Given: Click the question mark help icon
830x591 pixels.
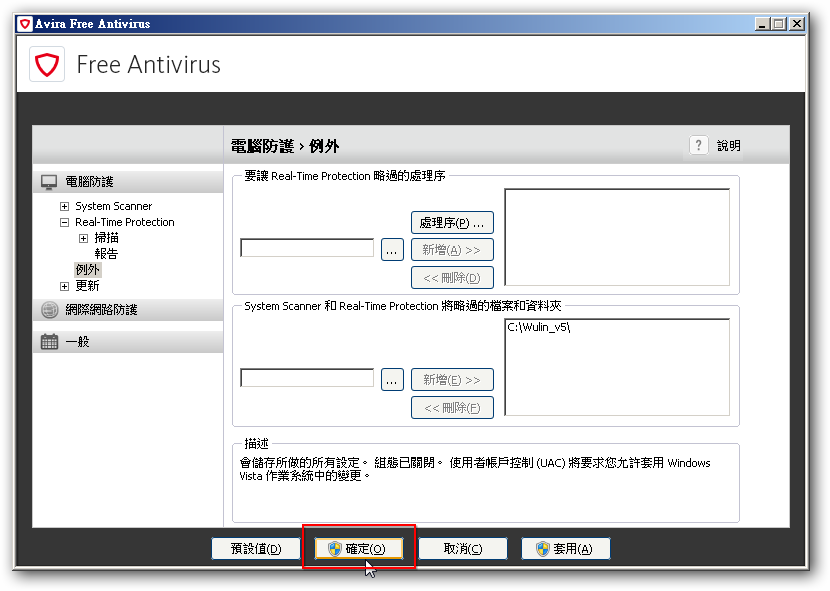Looking at the screenshot, I should (x=698, y=146).
